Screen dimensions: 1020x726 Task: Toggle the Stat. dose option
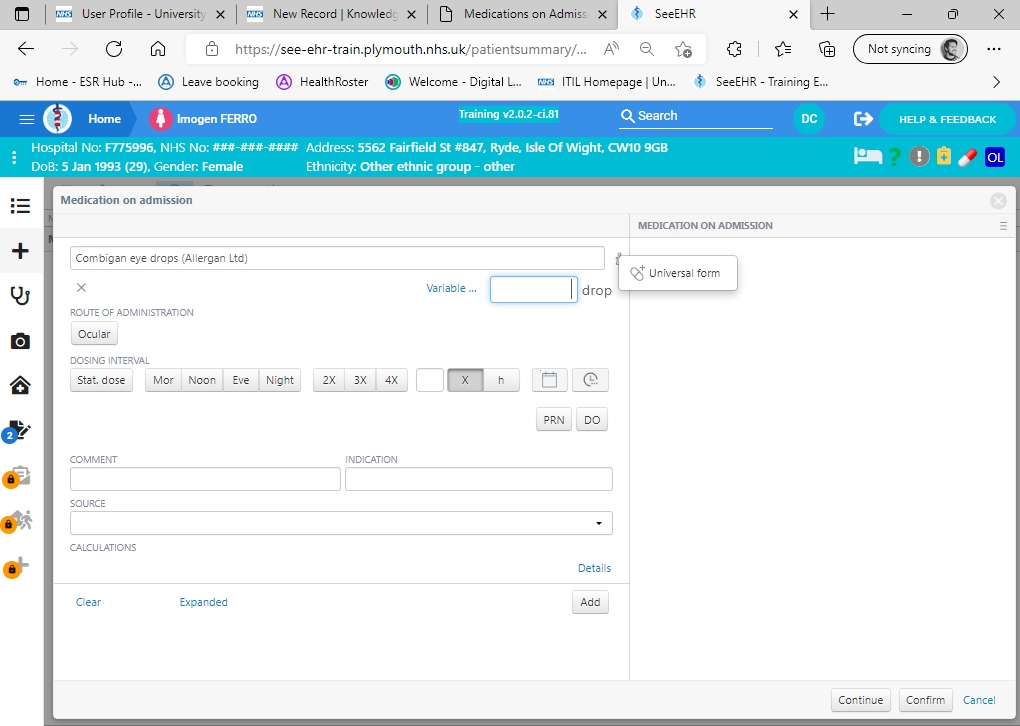tap(101, 380)
